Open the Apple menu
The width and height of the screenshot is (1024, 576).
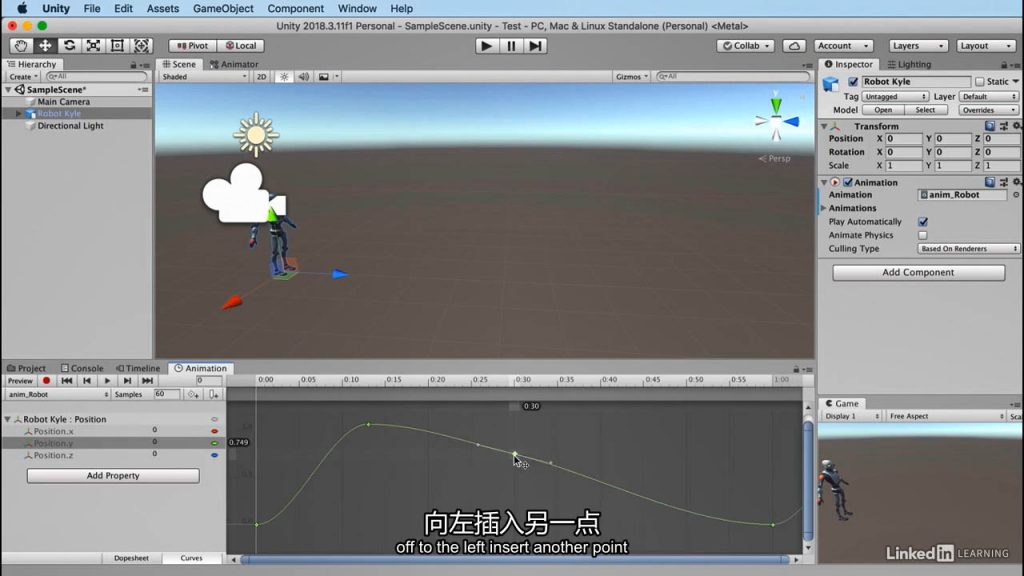coord(22,8)
